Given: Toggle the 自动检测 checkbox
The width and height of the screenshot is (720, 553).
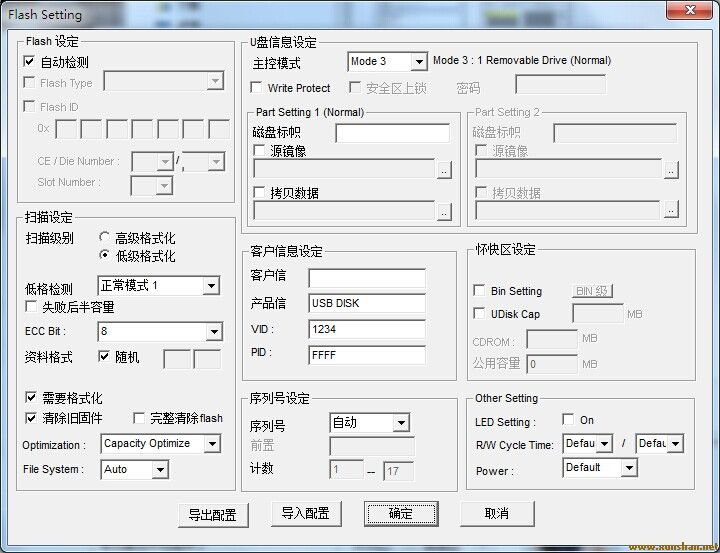Looking at the screenshot, I should (x=30, y=62).
